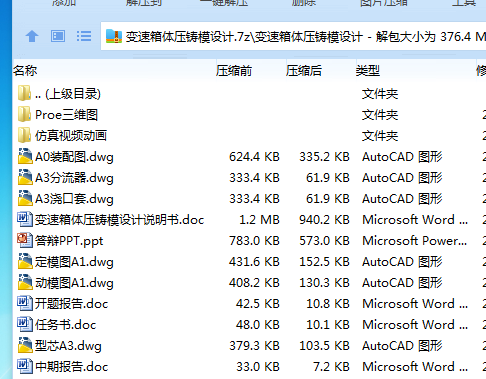Click the 48.0 KB size value
486x379 pixels.
point(258,325)
